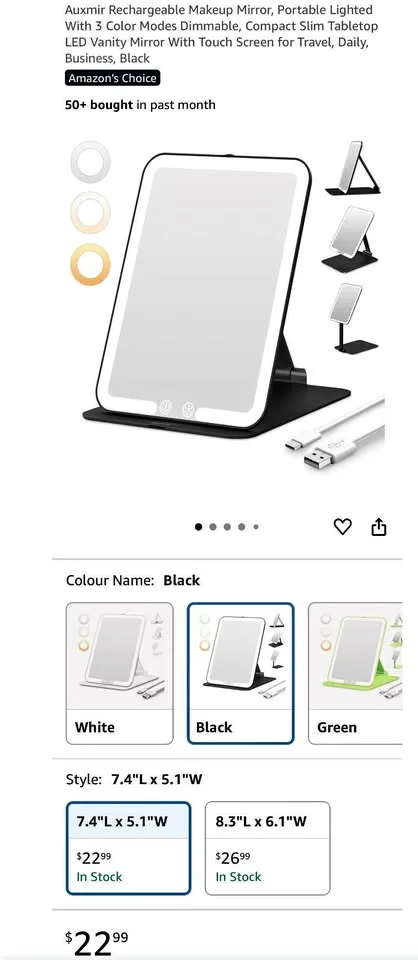Go to second image carousel dot
Screen dimensions: 418x960
pyautogui.click(x=213, y=527)
